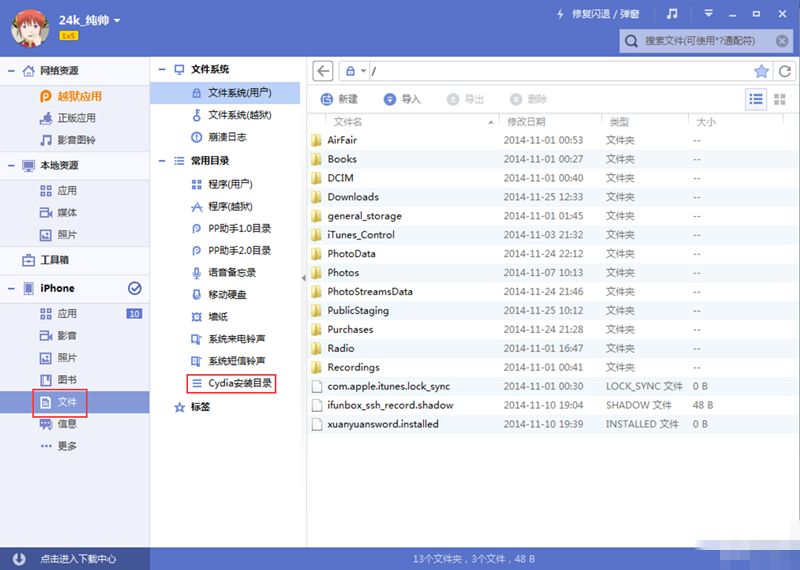Click the music note icon in title bar

pyautogui.click(x=672, y=14)
